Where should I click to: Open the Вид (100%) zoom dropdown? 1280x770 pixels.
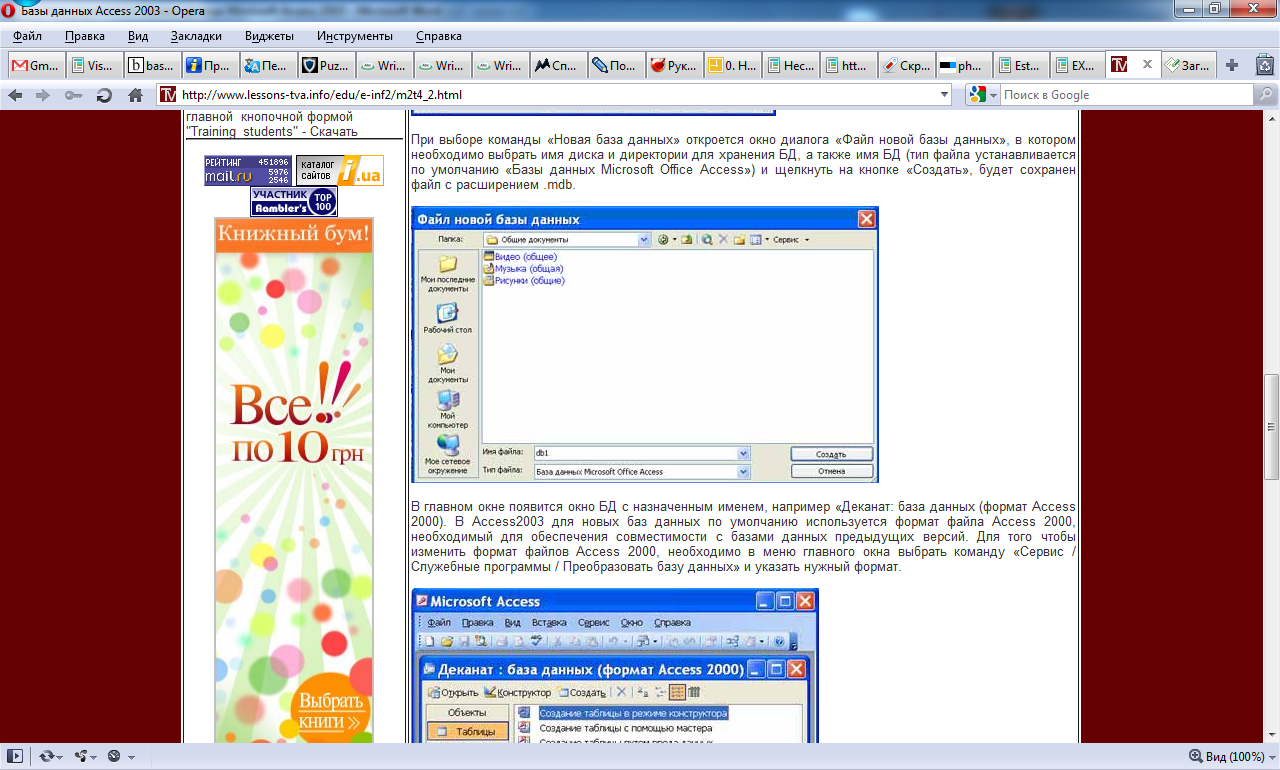[1232, 756]
